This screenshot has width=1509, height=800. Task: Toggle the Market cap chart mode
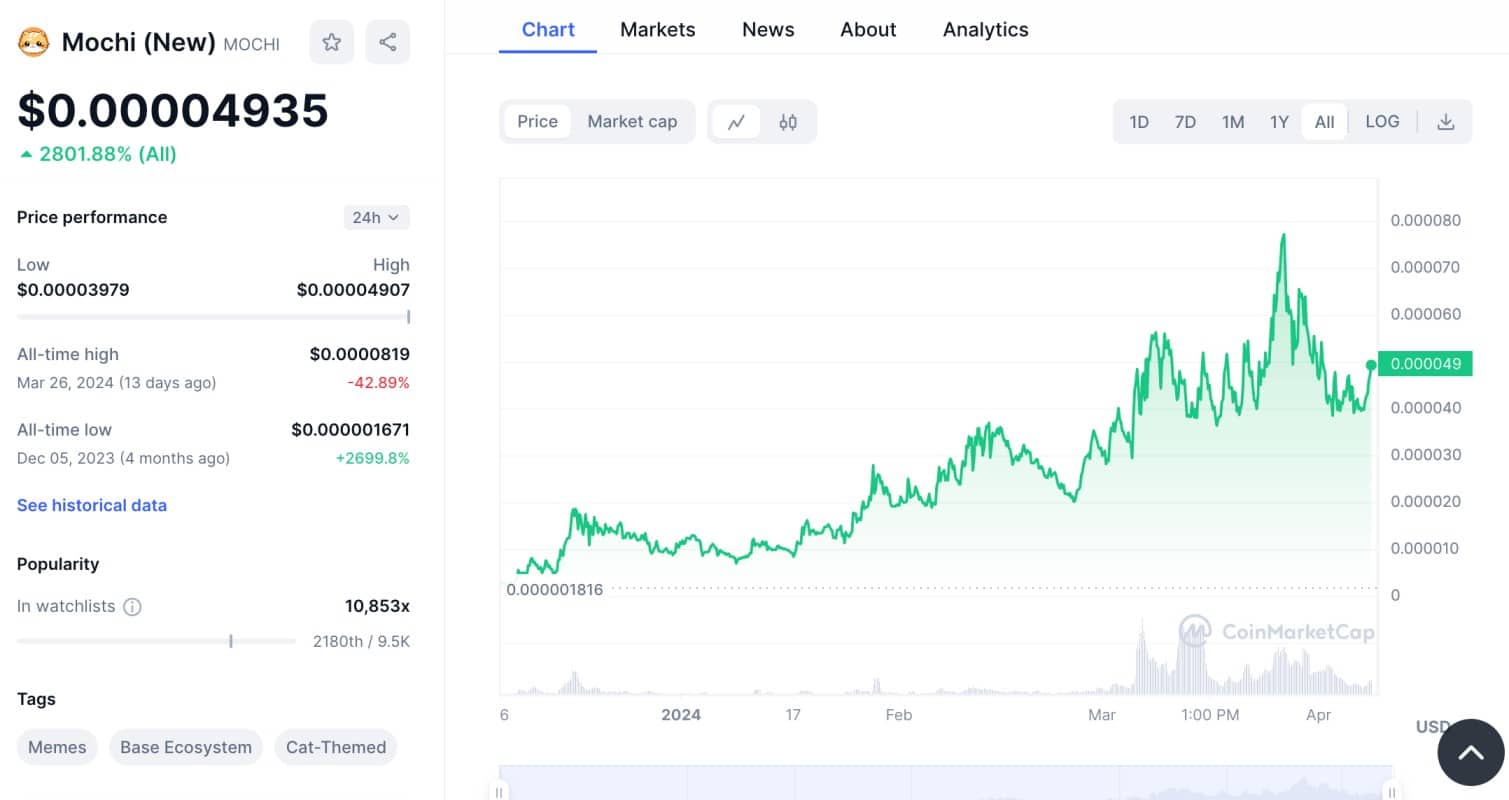632,122
